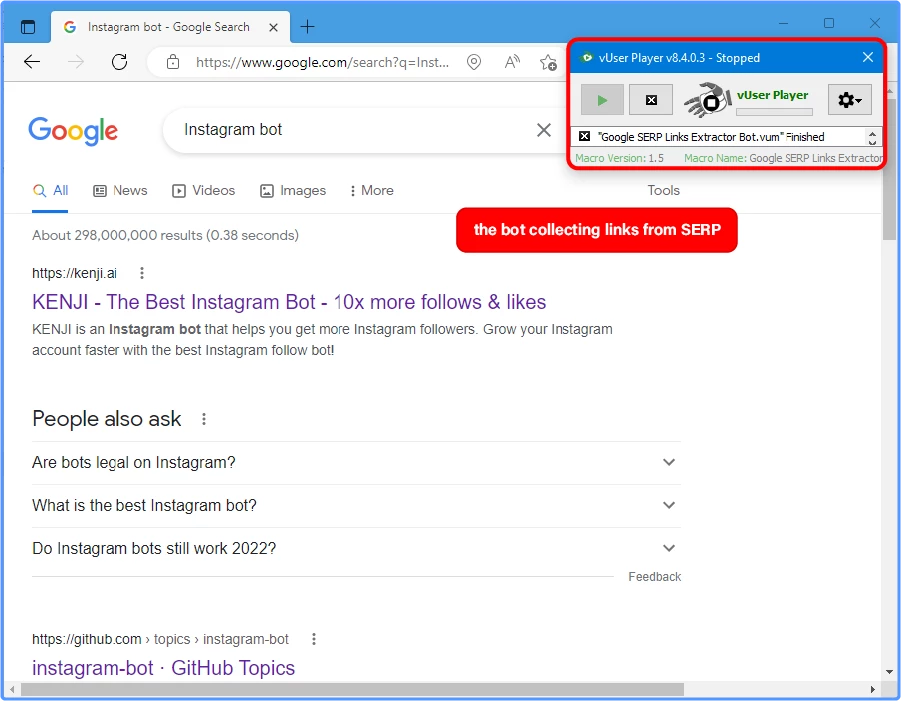
Task: Click the page vertical scrollbar thumb
Action: click(x=890, y=170)
